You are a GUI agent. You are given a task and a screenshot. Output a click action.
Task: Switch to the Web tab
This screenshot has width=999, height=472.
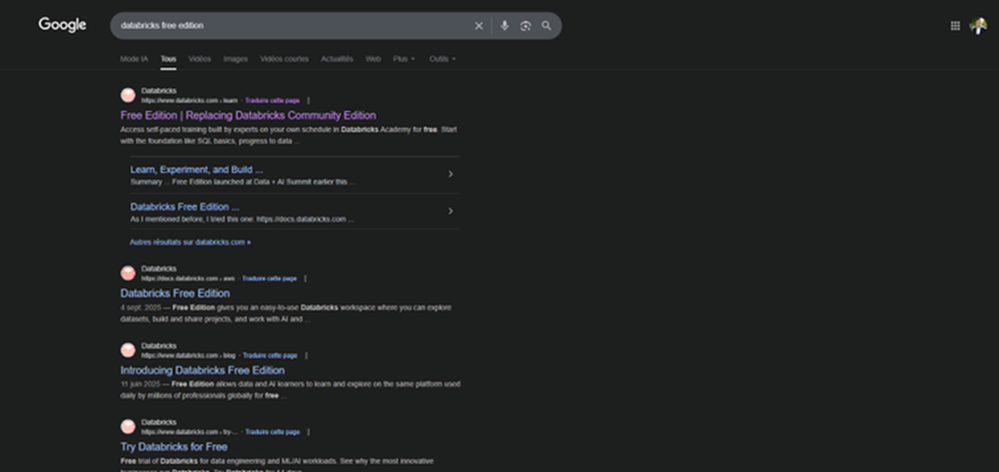pos(373,59)
